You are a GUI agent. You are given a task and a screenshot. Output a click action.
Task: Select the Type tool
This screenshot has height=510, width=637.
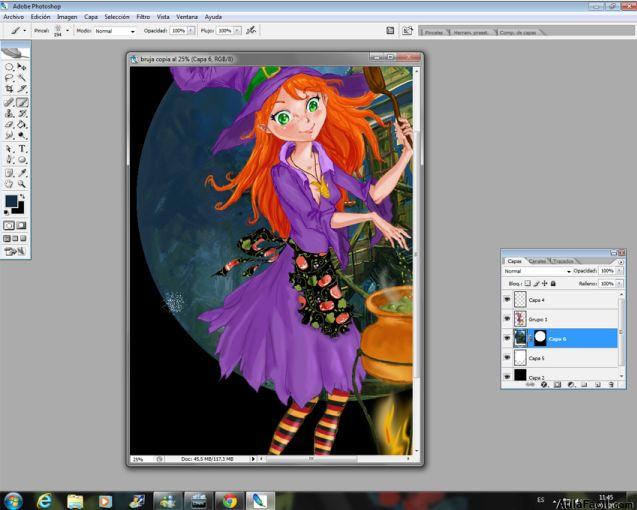point(22,149)
